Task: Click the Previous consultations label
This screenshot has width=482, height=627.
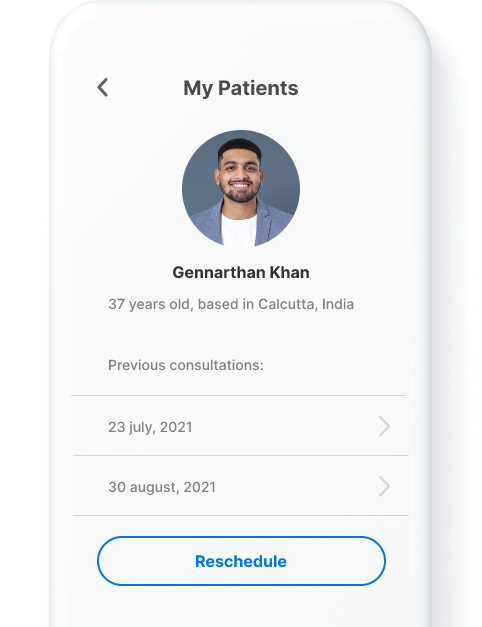Action: click(x=186, y=365)
